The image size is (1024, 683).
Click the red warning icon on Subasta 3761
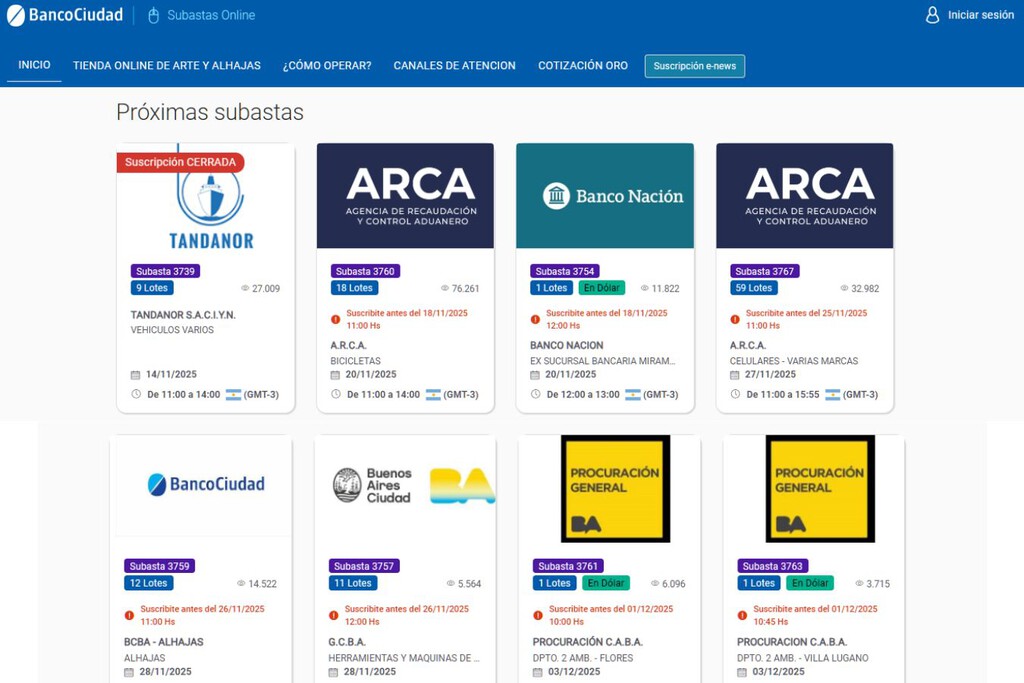pyautogui.click(x=538, y=615)
